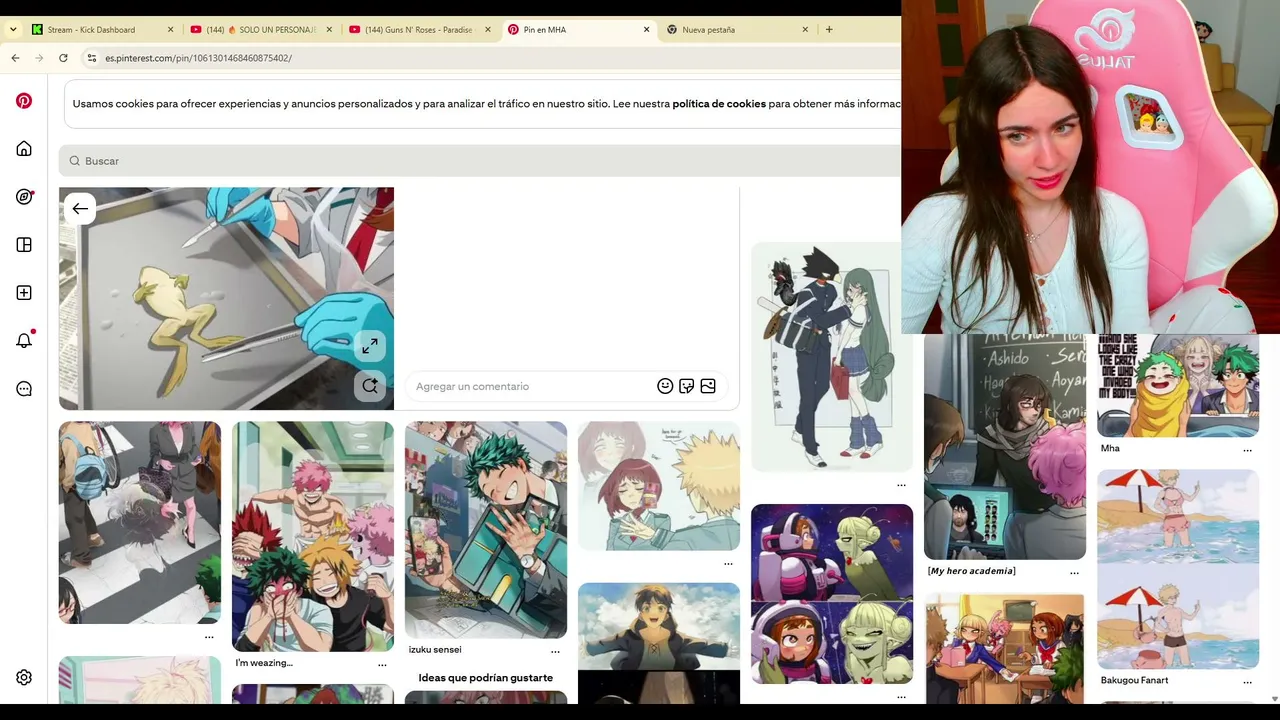Click the "Ideas que podrían gustarte" heading

486,678
